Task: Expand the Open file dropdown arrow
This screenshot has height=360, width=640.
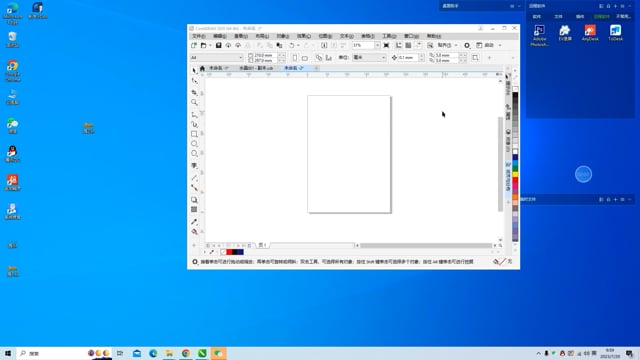Action: tap(210, 45)
